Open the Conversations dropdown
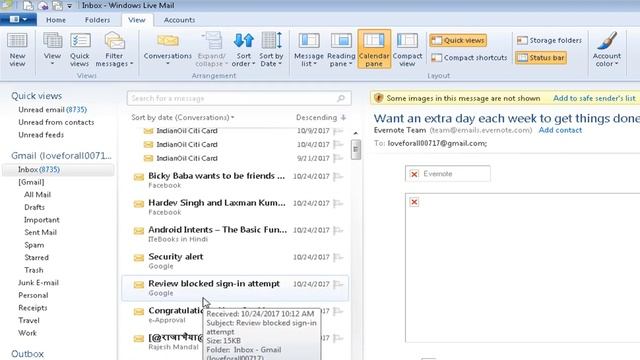The image size is (640, 360). pos(167,50)
